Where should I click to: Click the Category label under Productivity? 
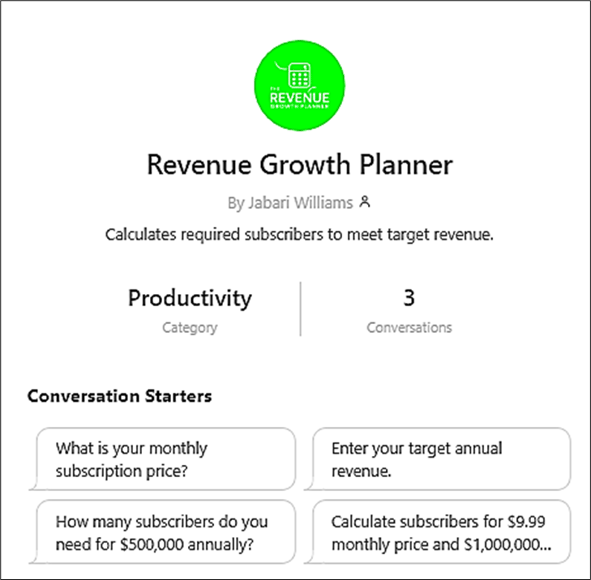190,327
